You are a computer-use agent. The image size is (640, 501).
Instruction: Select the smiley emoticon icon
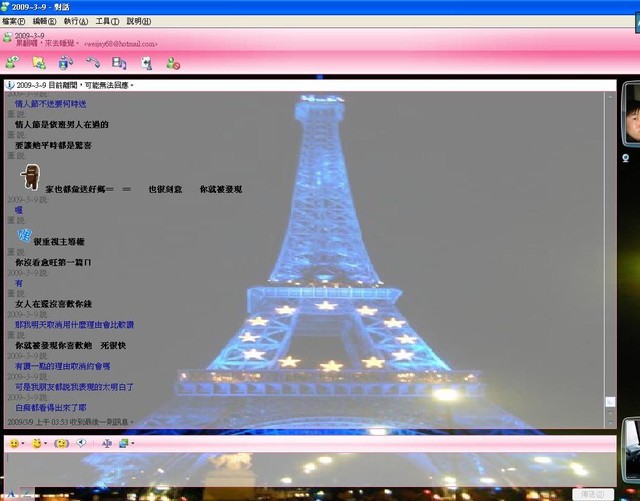click(x=14, y=443)
